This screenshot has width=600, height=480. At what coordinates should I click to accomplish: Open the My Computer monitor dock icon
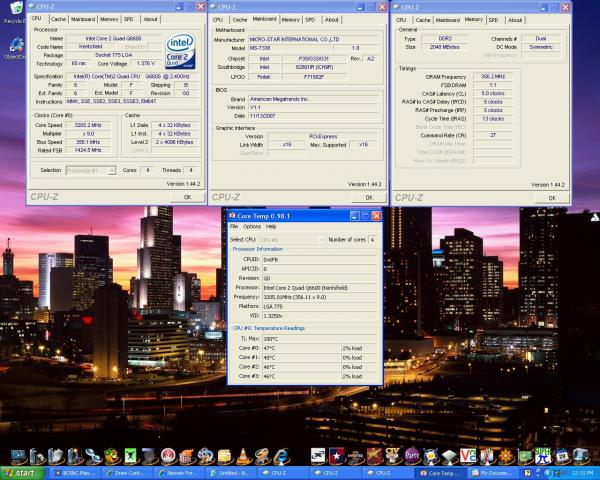[19, 456]
